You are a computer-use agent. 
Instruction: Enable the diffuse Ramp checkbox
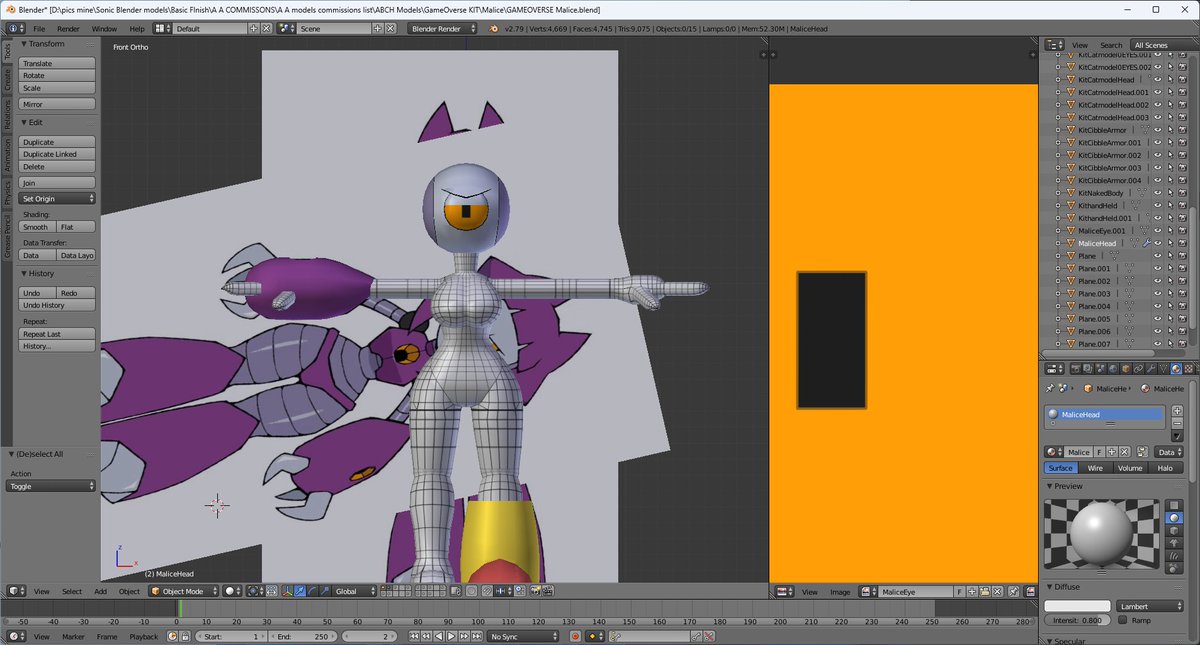[1123, 620]
